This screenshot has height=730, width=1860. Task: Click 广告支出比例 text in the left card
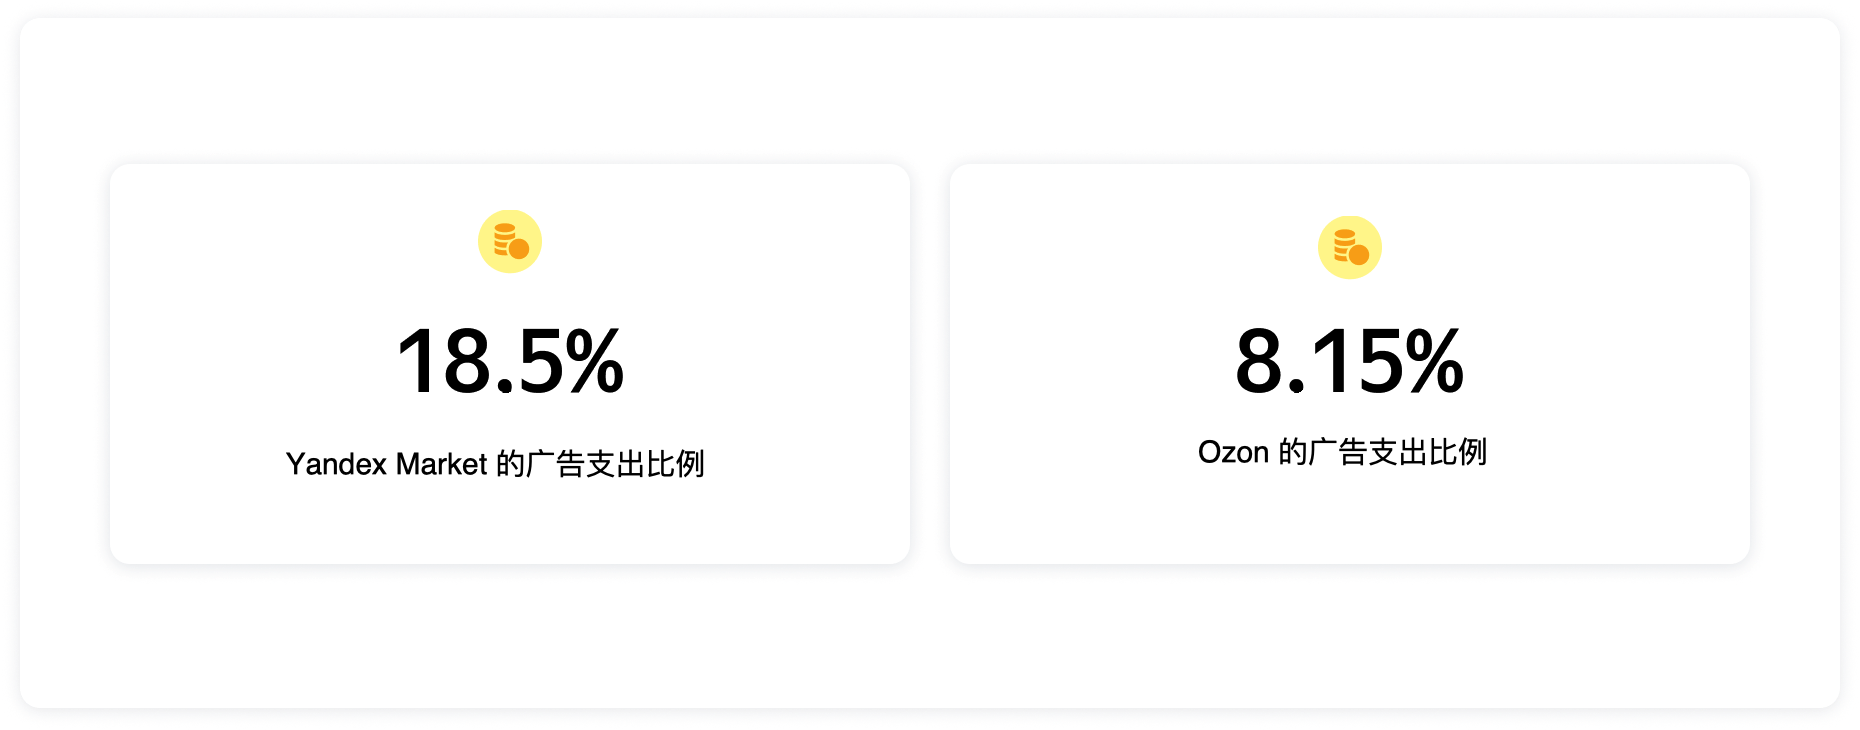pyautogui.click(x=615, y=464)
